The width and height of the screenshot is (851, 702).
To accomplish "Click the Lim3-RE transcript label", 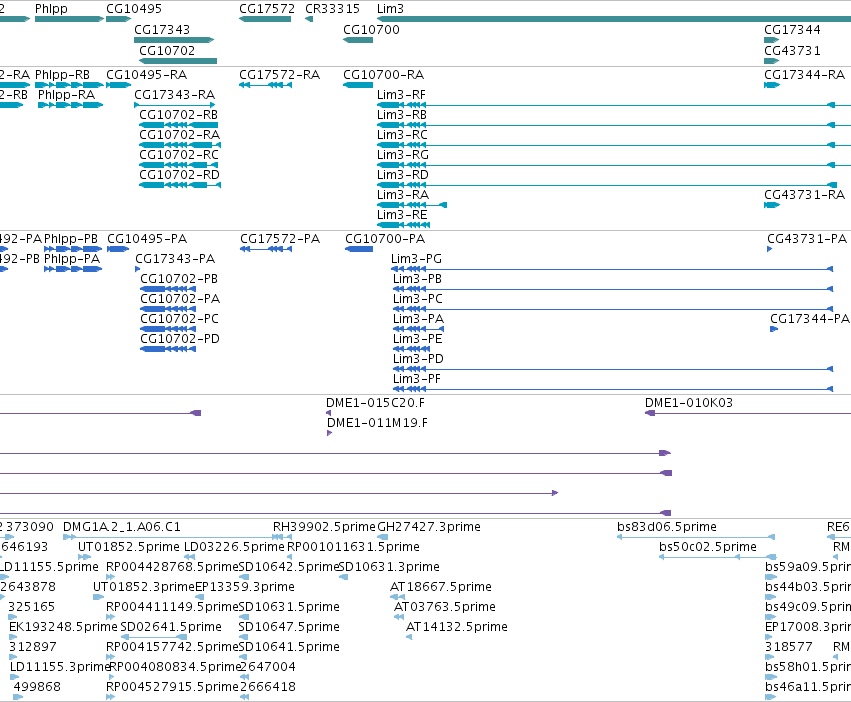I will [x=402, y=215].
